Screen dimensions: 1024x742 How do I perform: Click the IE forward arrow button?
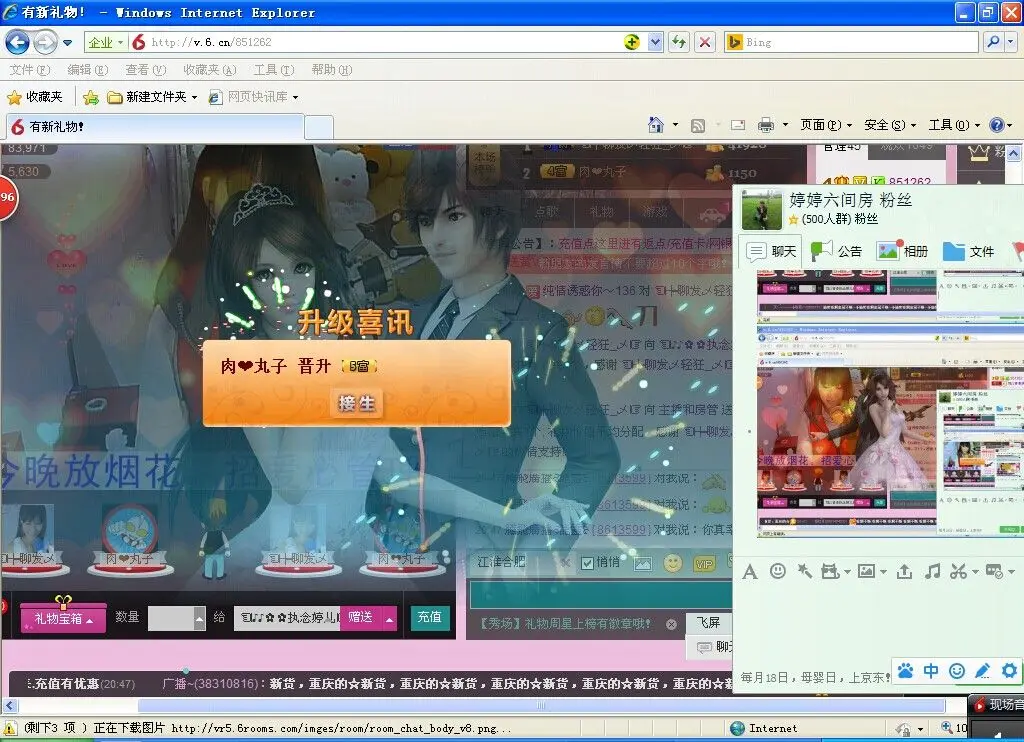[45, 42]
